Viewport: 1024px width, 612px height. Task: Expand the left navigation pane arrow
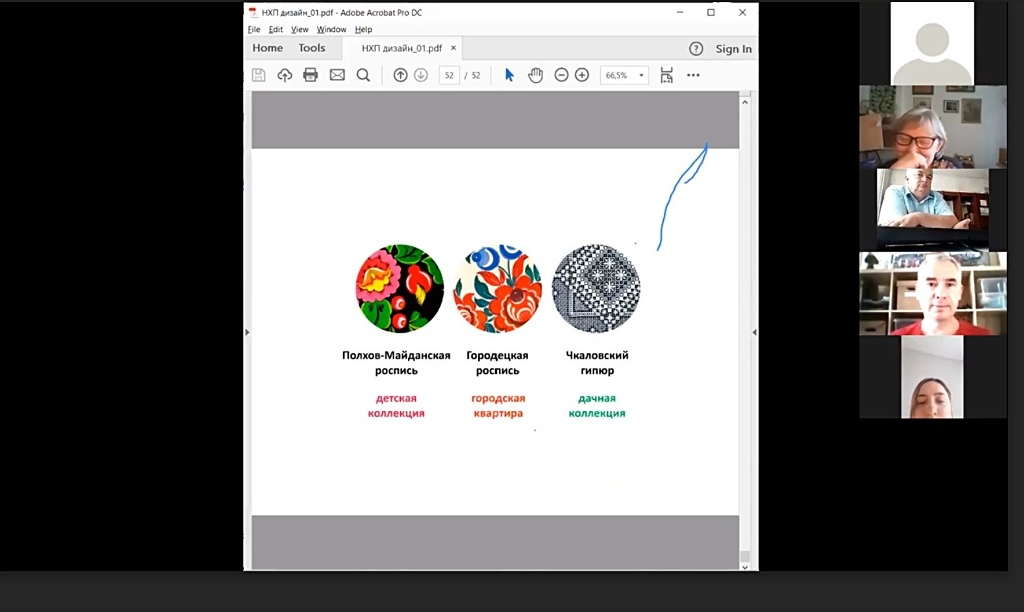(x=247, y=332)
